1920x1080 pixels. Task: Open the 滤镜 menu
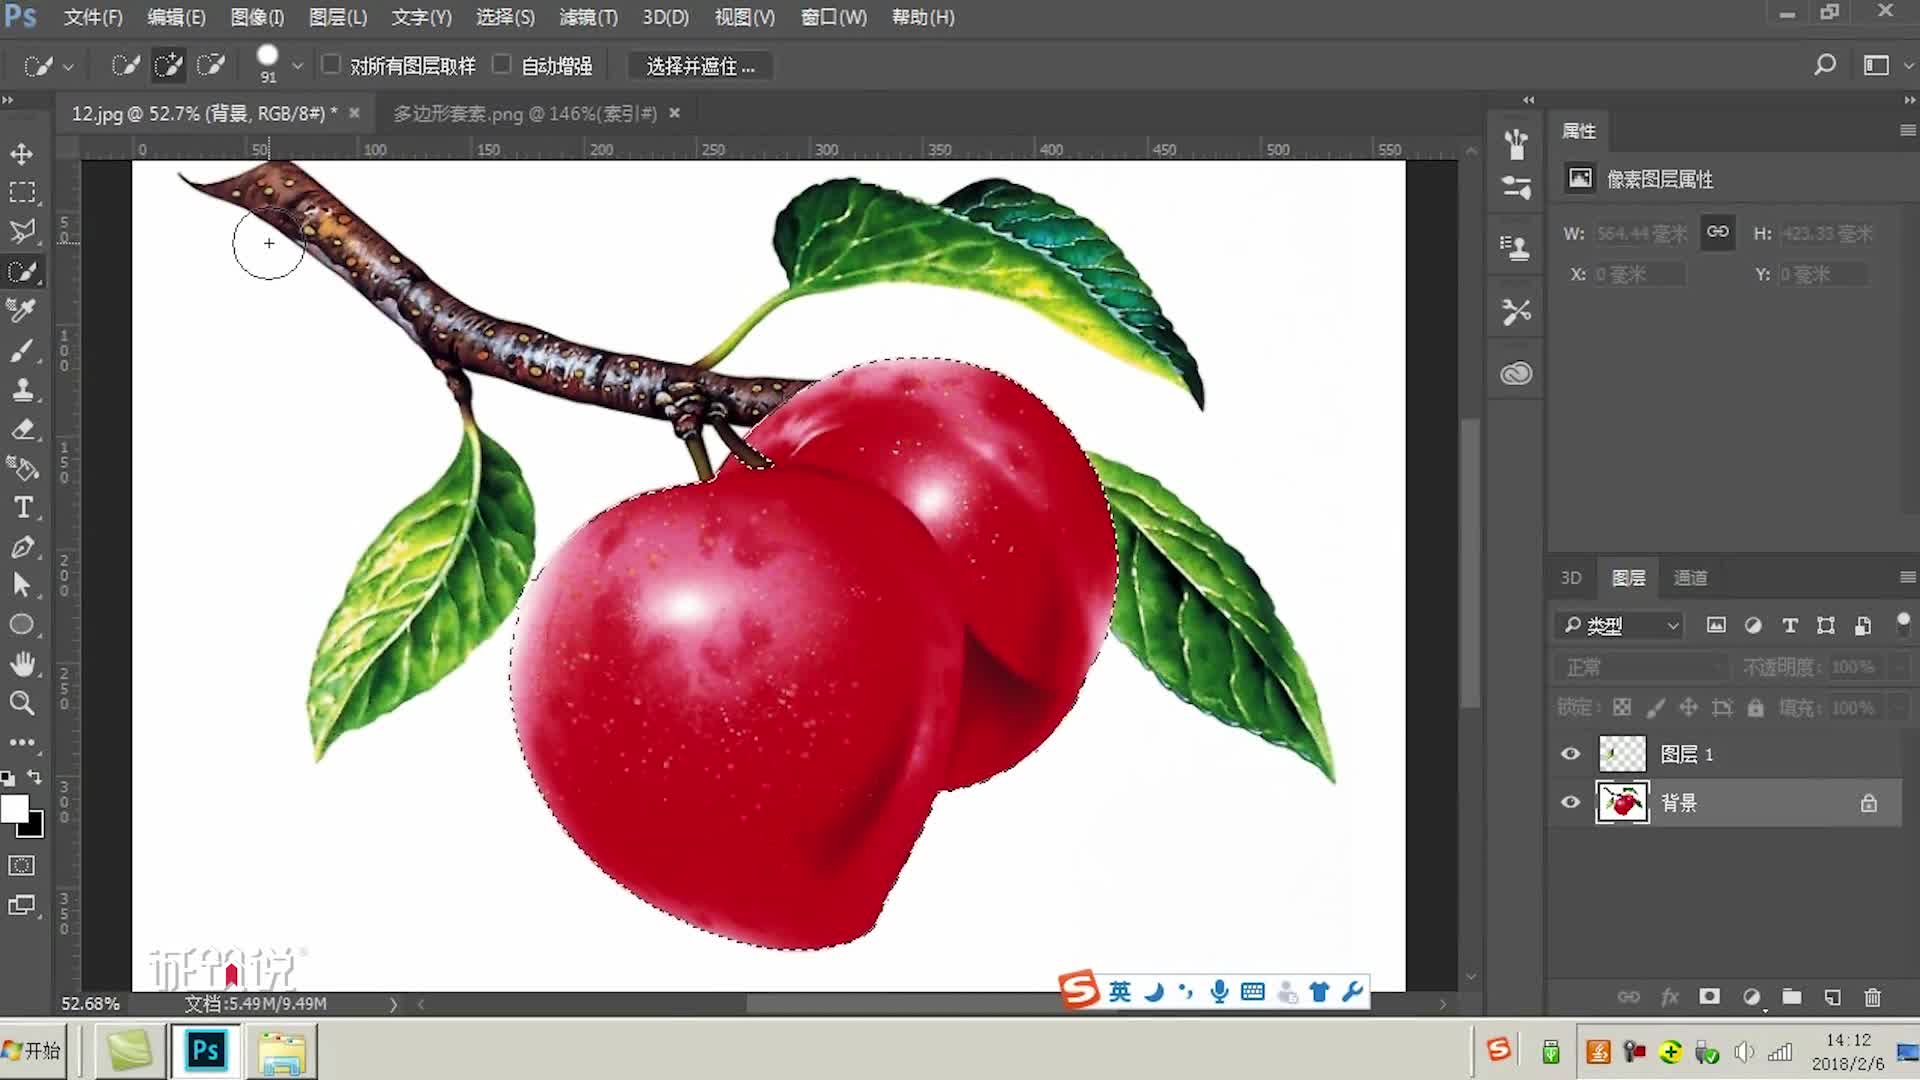click(x=586, y=17)
